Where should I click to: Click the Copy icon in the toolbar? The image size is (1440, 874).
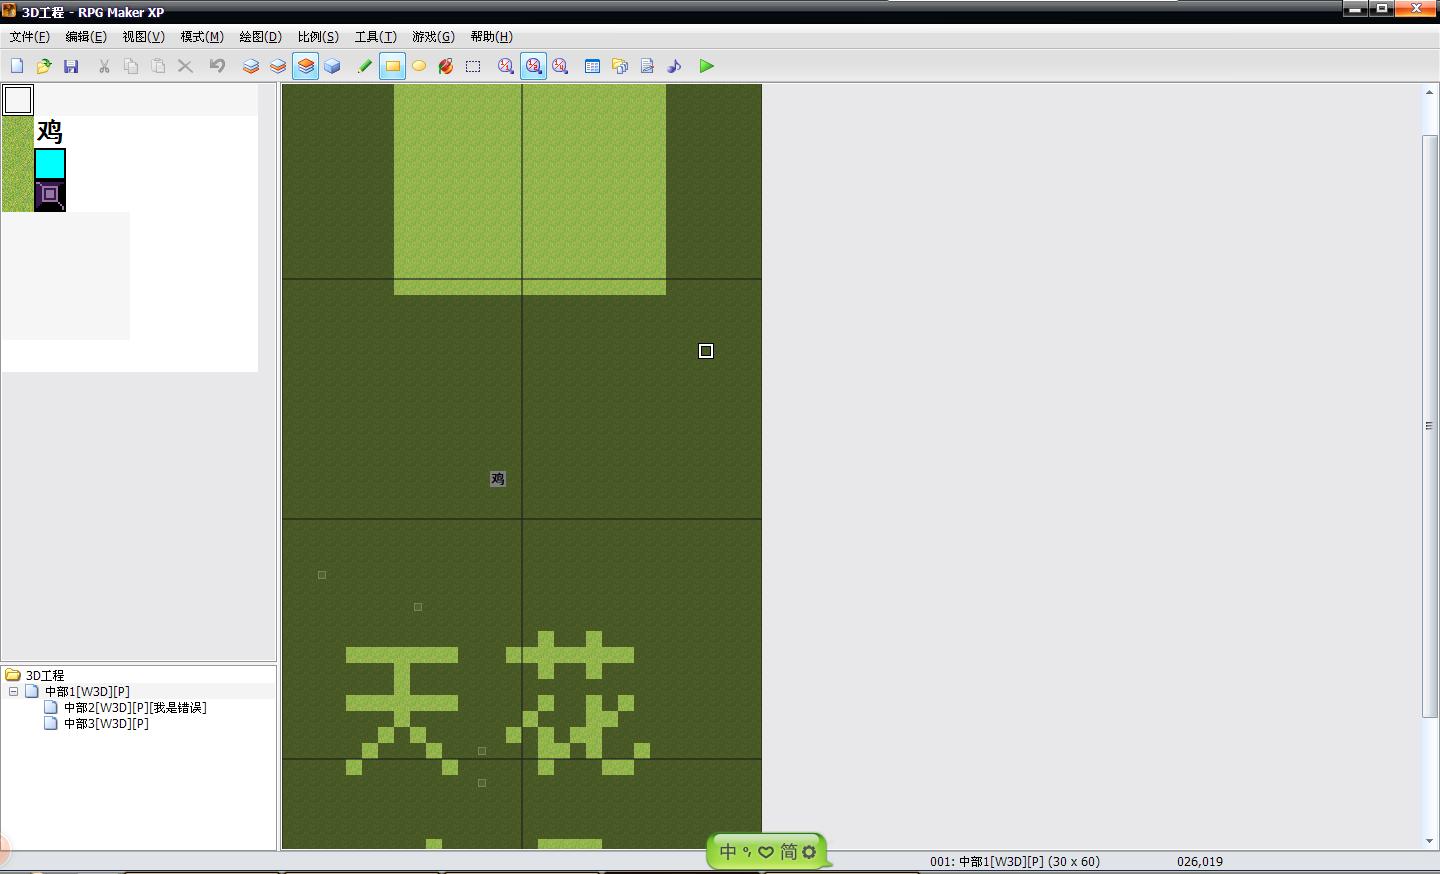tap(131, 66)
